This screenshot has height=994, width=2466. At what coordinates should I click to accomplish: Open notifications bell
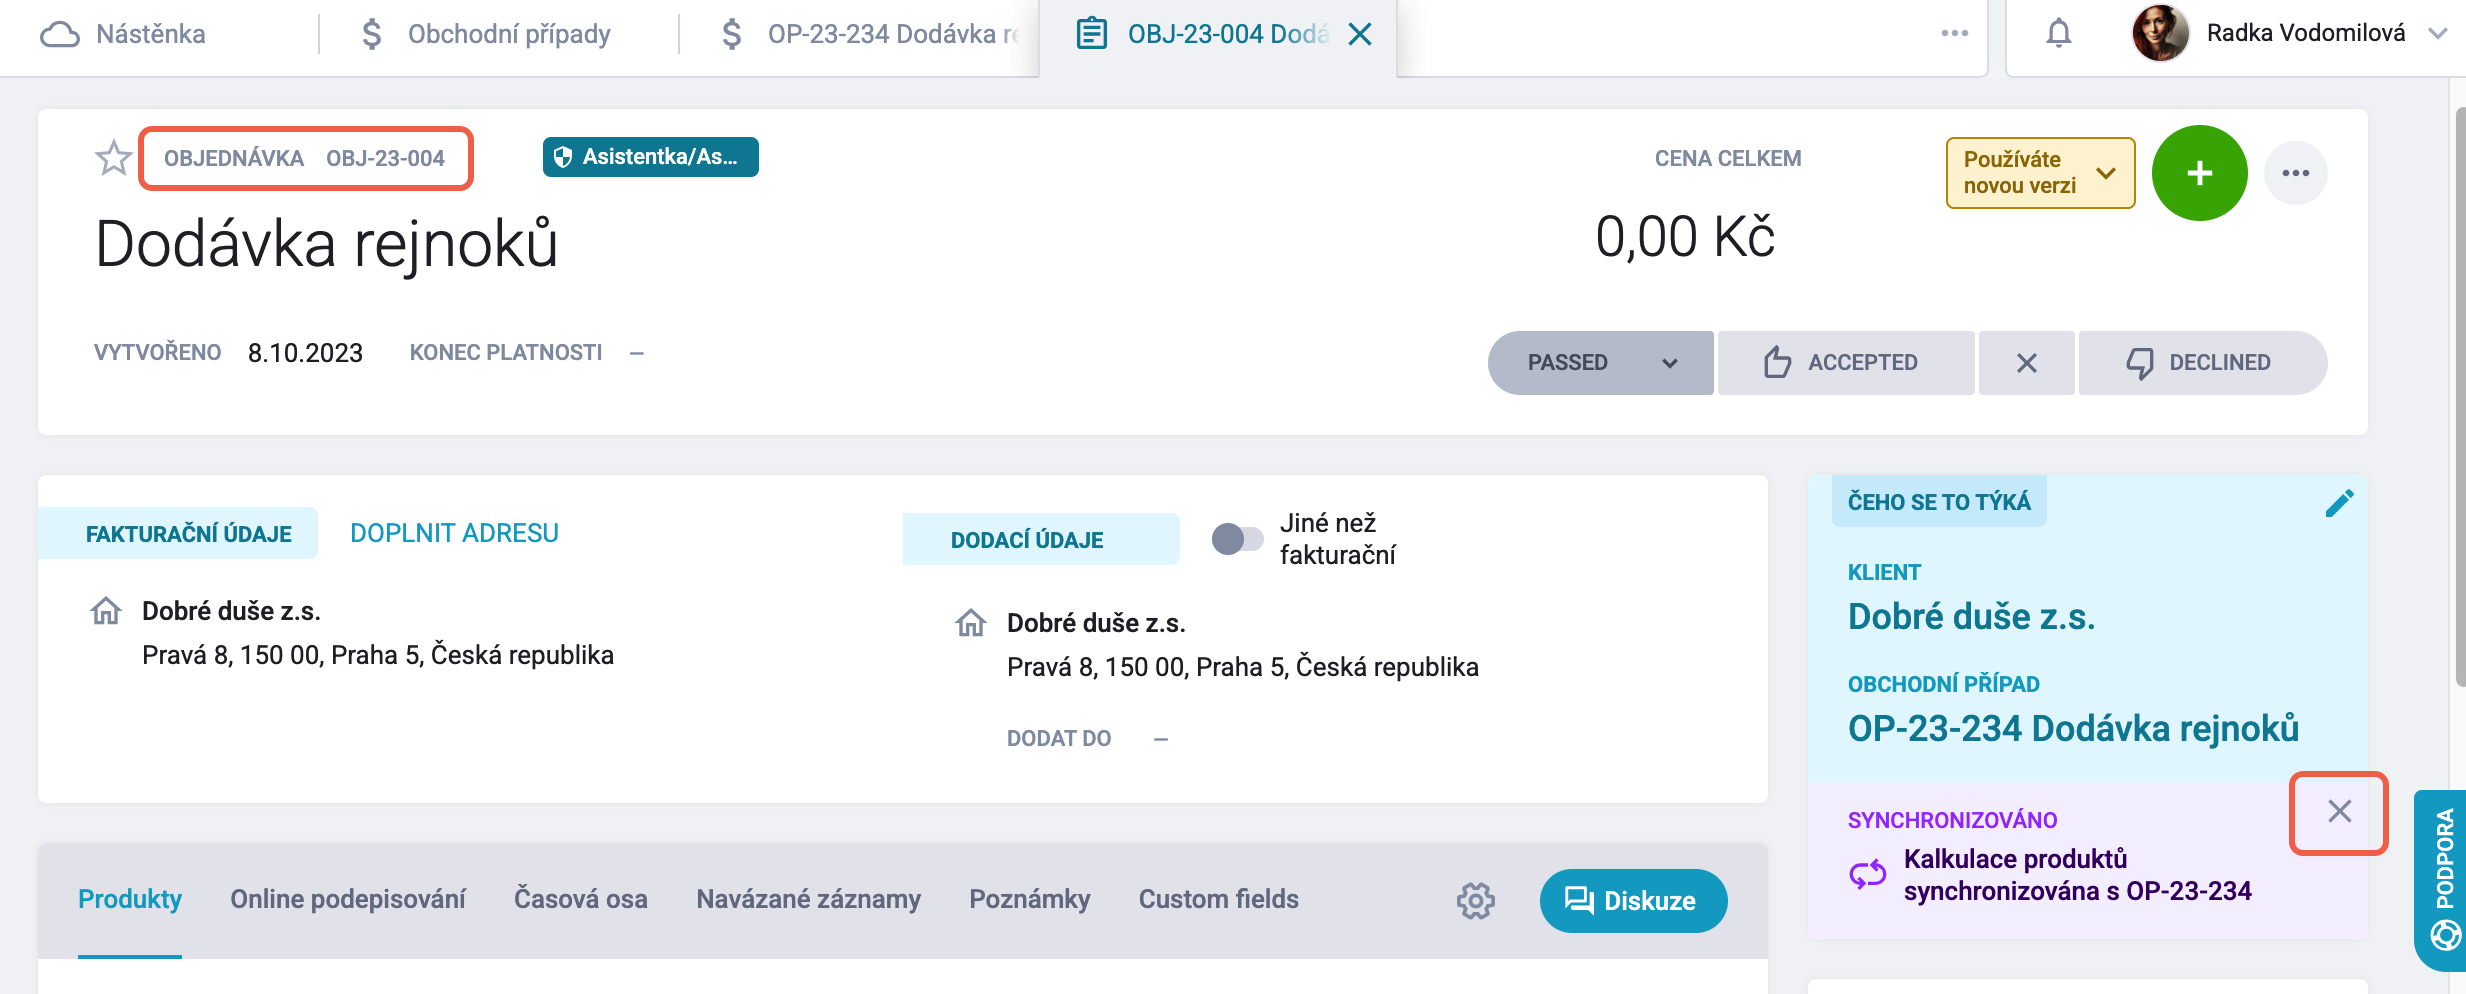pos(2058,34)
